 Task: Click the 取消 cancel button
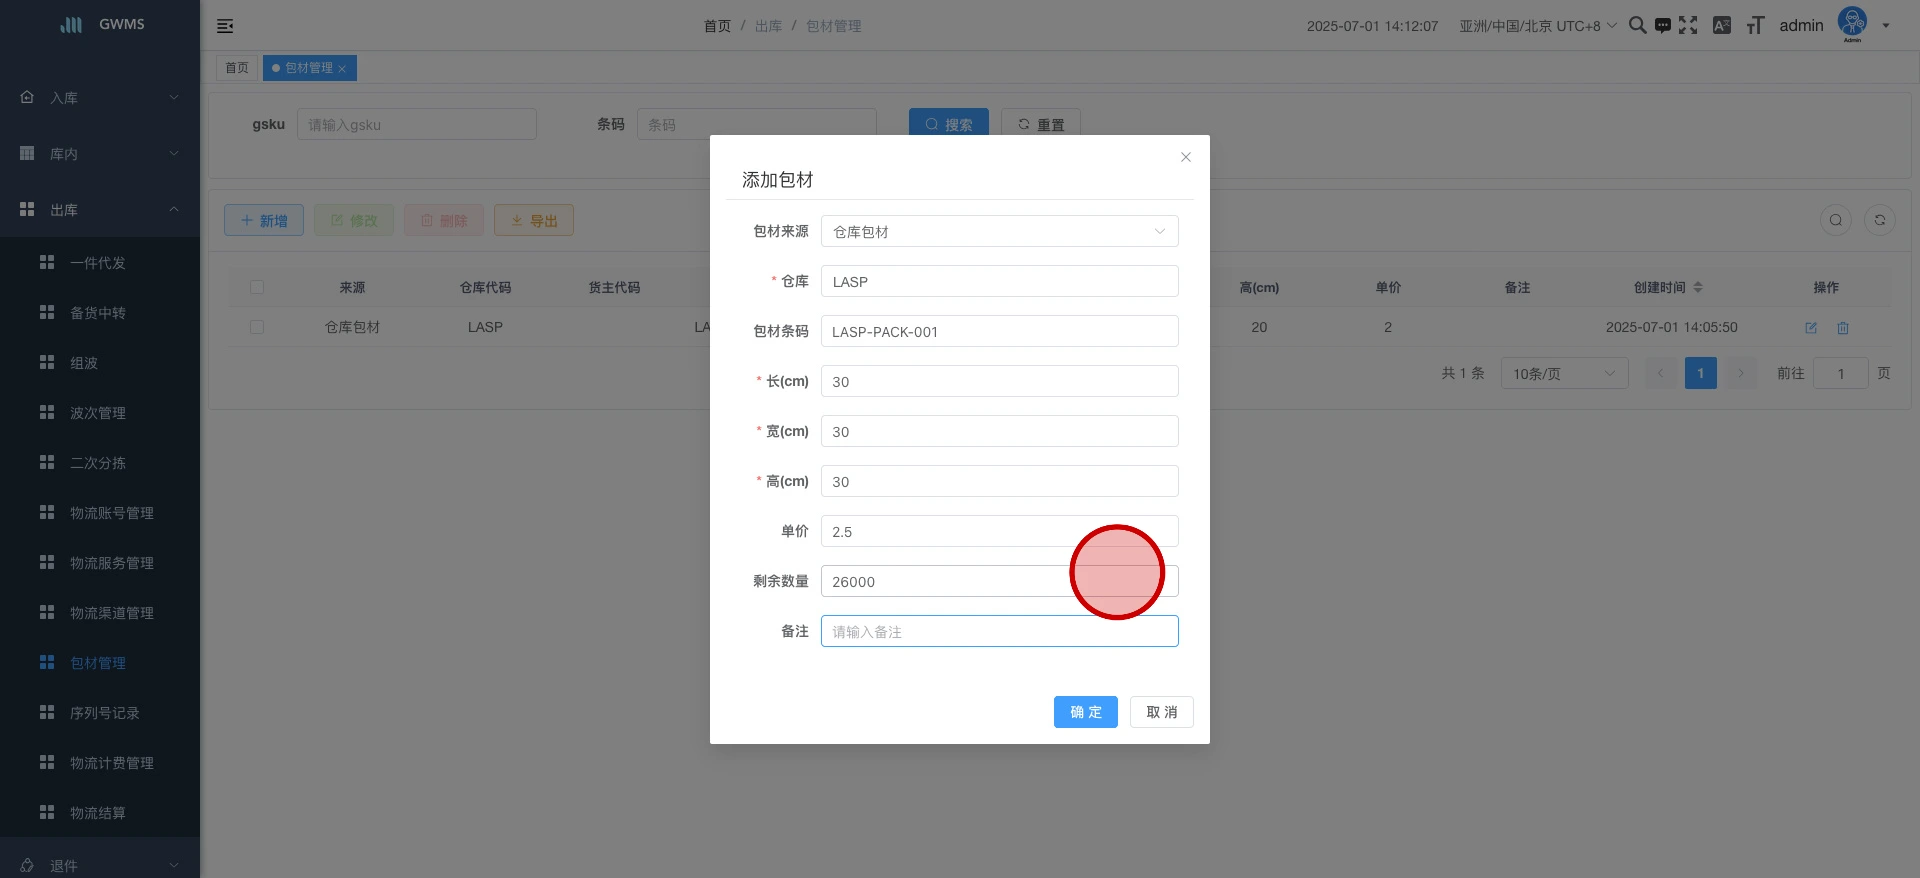(1161, 712)
